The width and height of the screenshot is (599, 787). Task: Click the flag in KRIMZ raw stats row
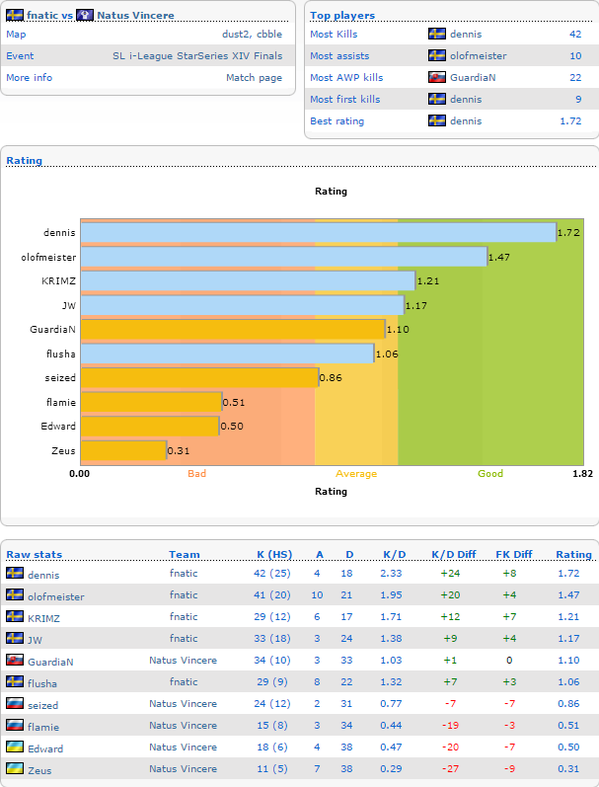[x=15, y=616]
